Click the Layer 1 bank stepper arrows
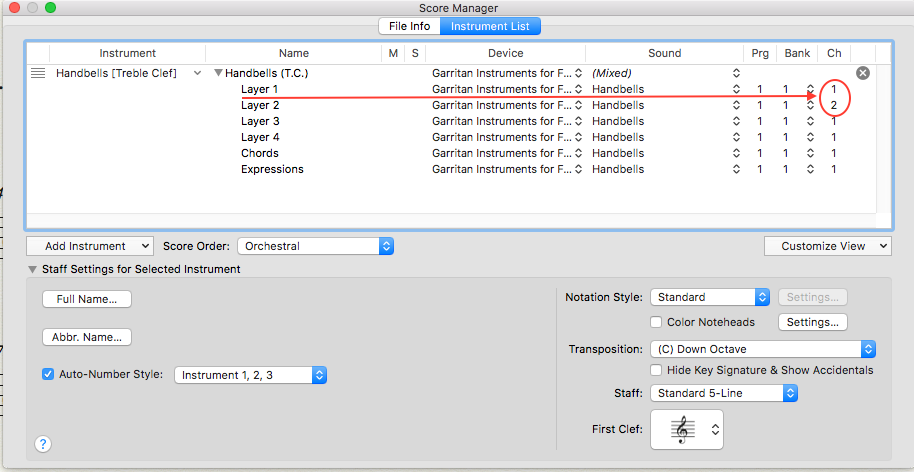Viewport: 914px width, 472px height. tap(810, 89)
